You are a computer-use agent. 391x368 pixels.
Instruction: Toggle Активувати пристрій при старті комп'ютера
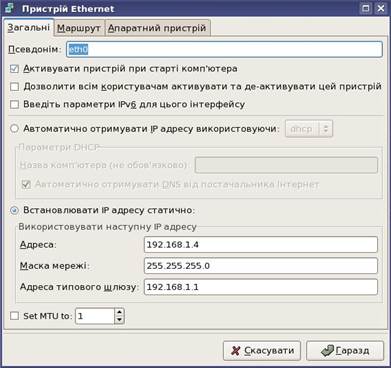tap(14, 69)
